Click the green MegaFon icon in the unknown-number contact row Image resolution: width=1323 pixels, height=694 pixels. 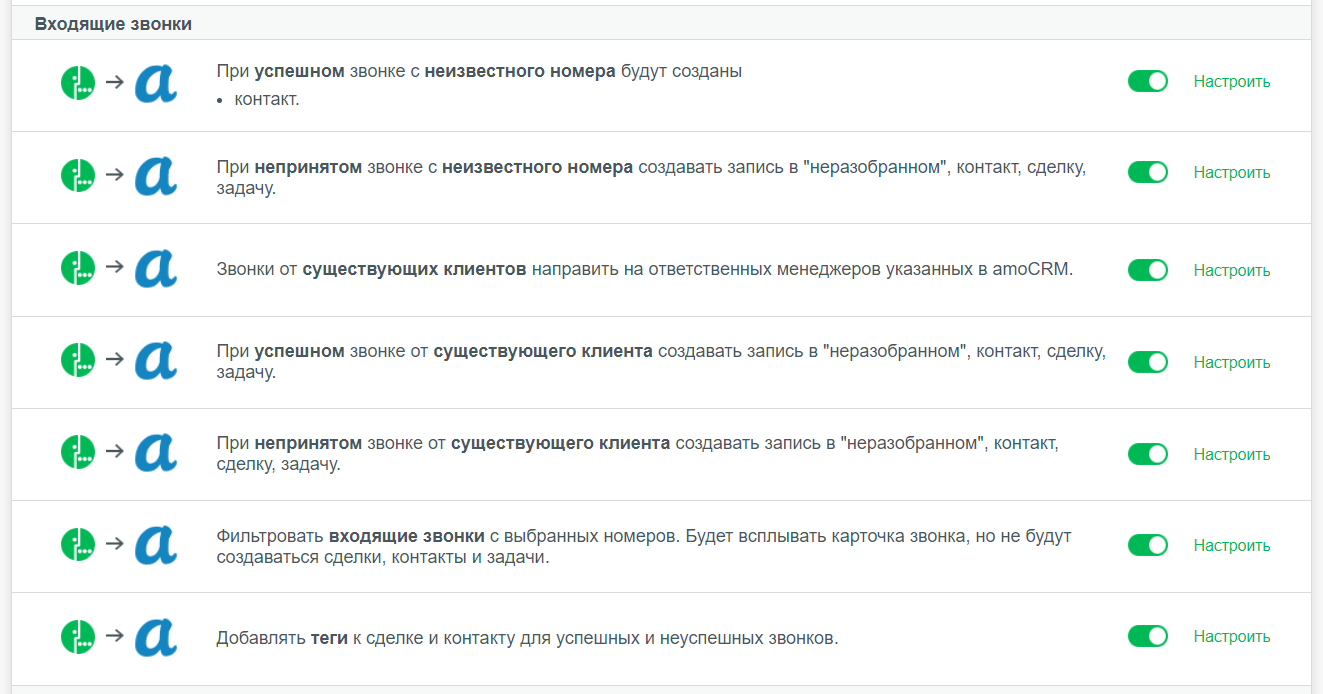(x=78, y=82)
